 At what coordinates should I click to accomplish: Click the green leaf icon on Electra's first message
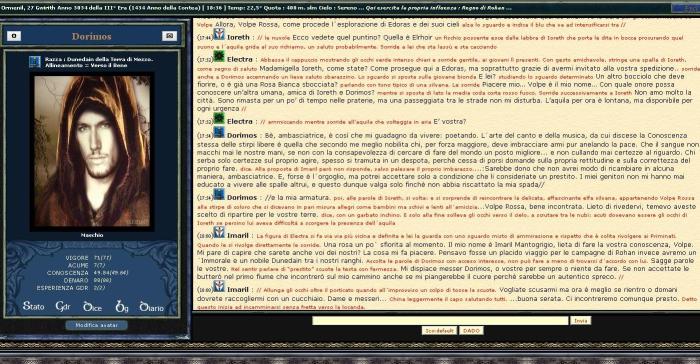coord(219,56)
